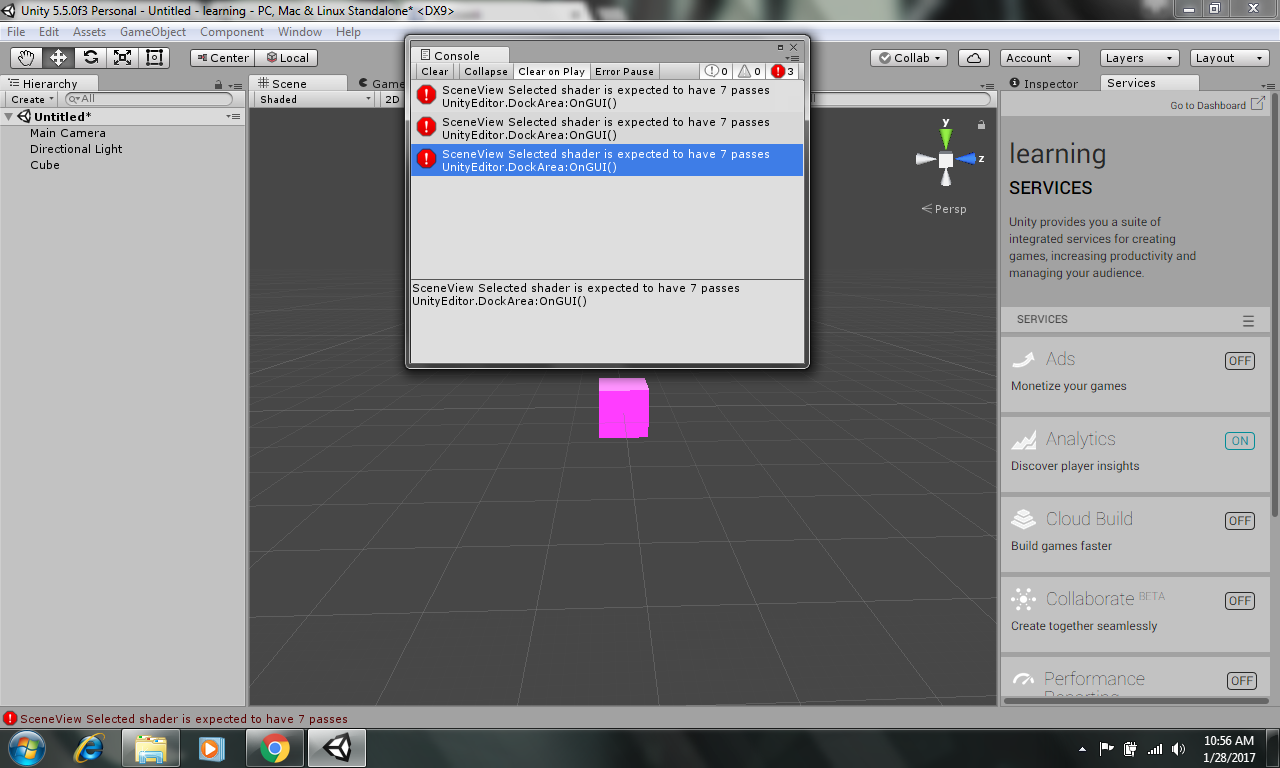
Task: Toggle error messages filter in Console
Action: pyautogui.click(x=783, y=72)
